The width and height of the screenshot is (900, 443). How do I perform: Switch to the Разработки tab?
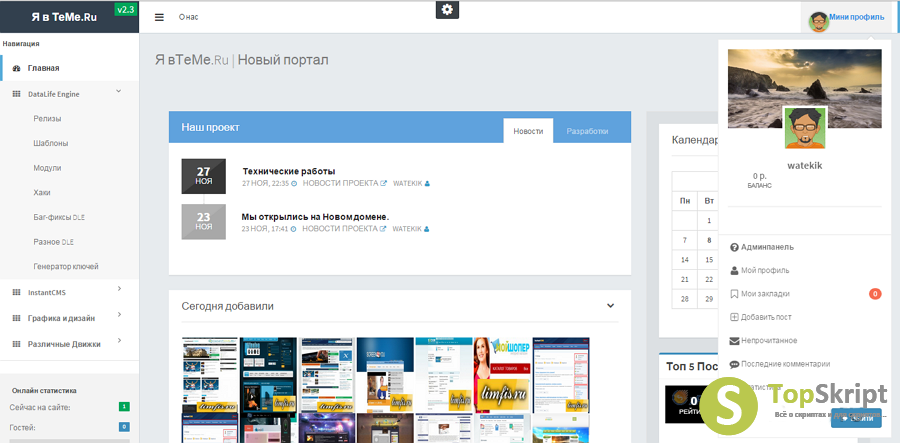coord(587,131)
